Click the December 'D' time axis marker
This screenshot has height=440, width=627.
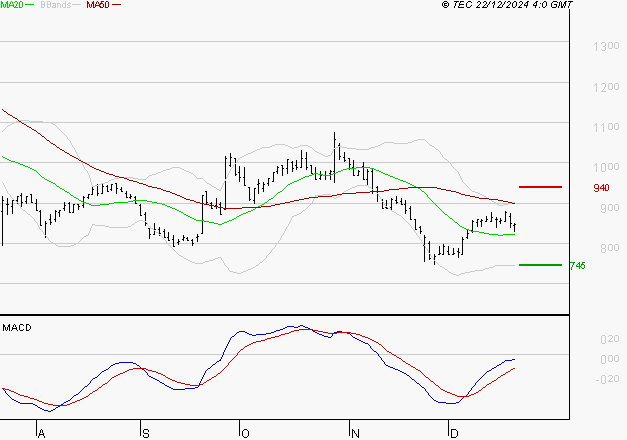[x=454, y=434]
